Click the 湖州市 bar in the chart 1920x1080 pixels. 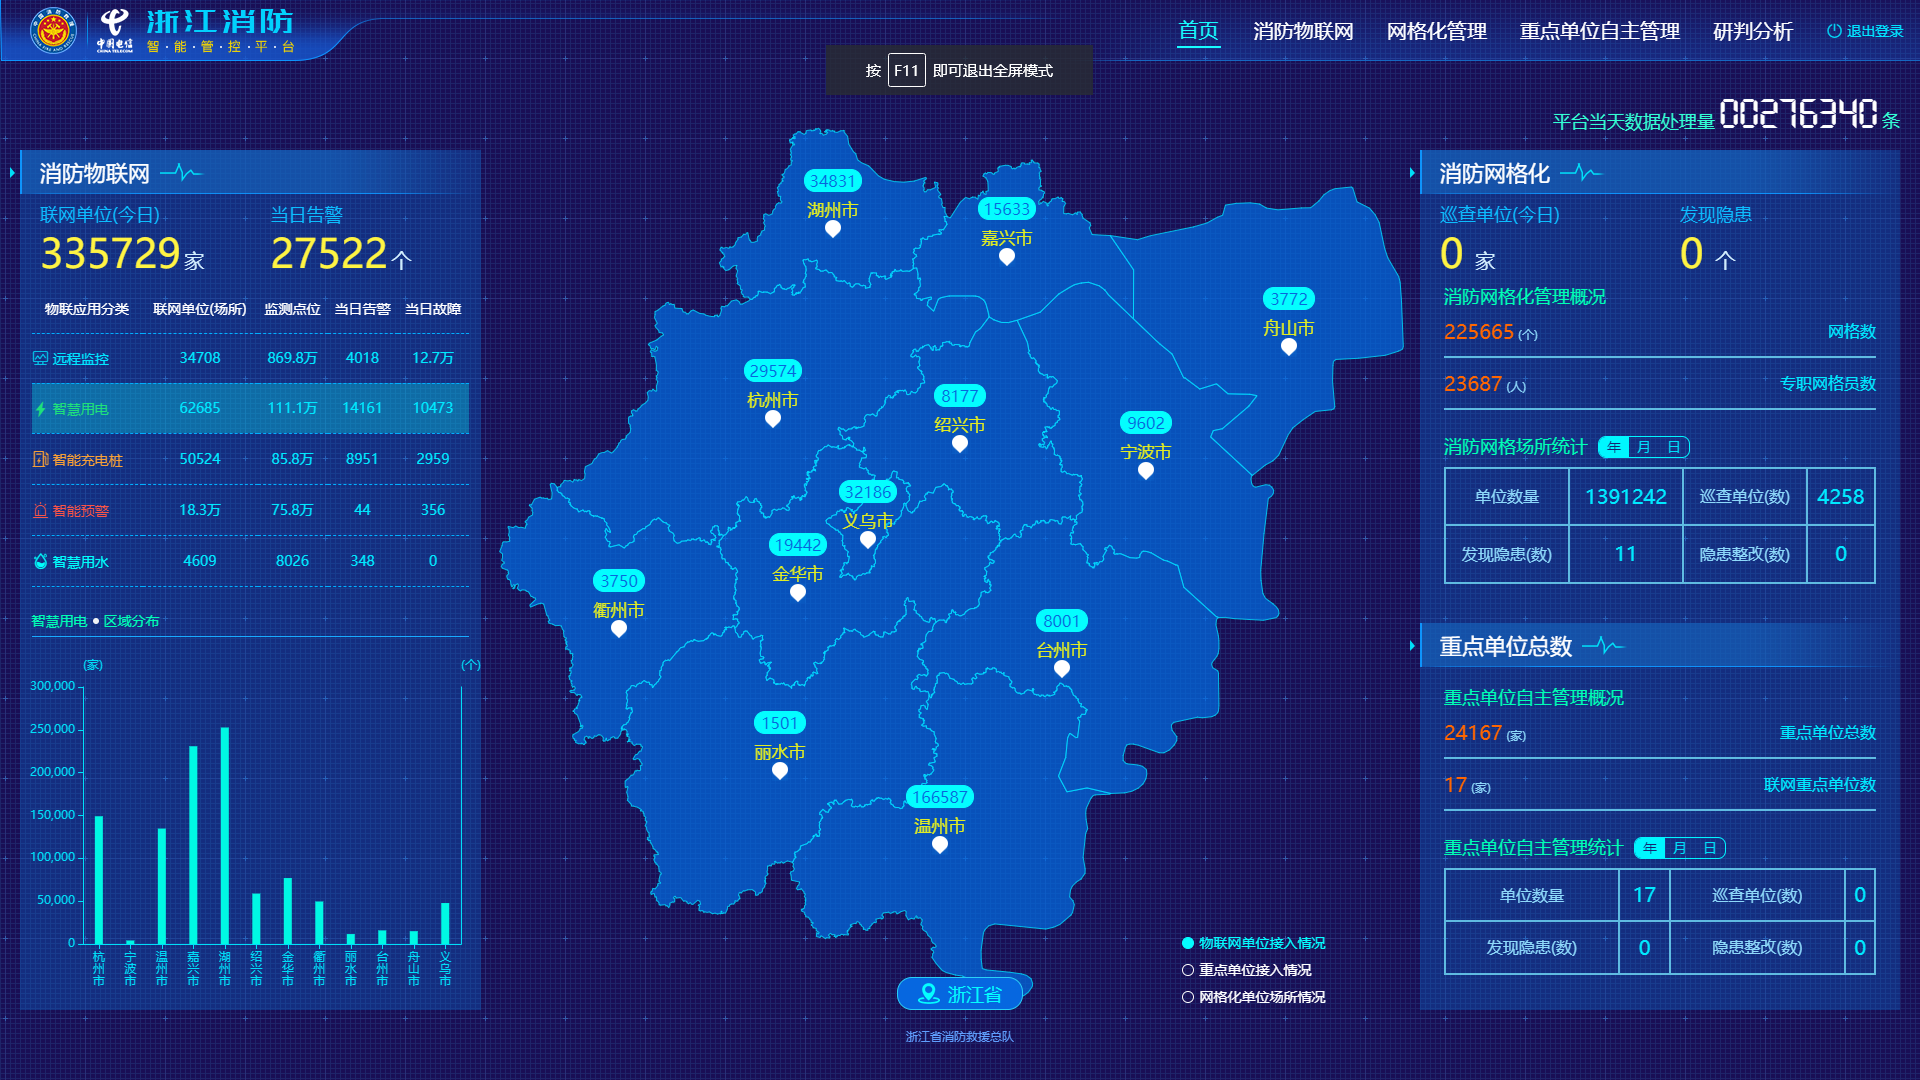coord(225,835)
